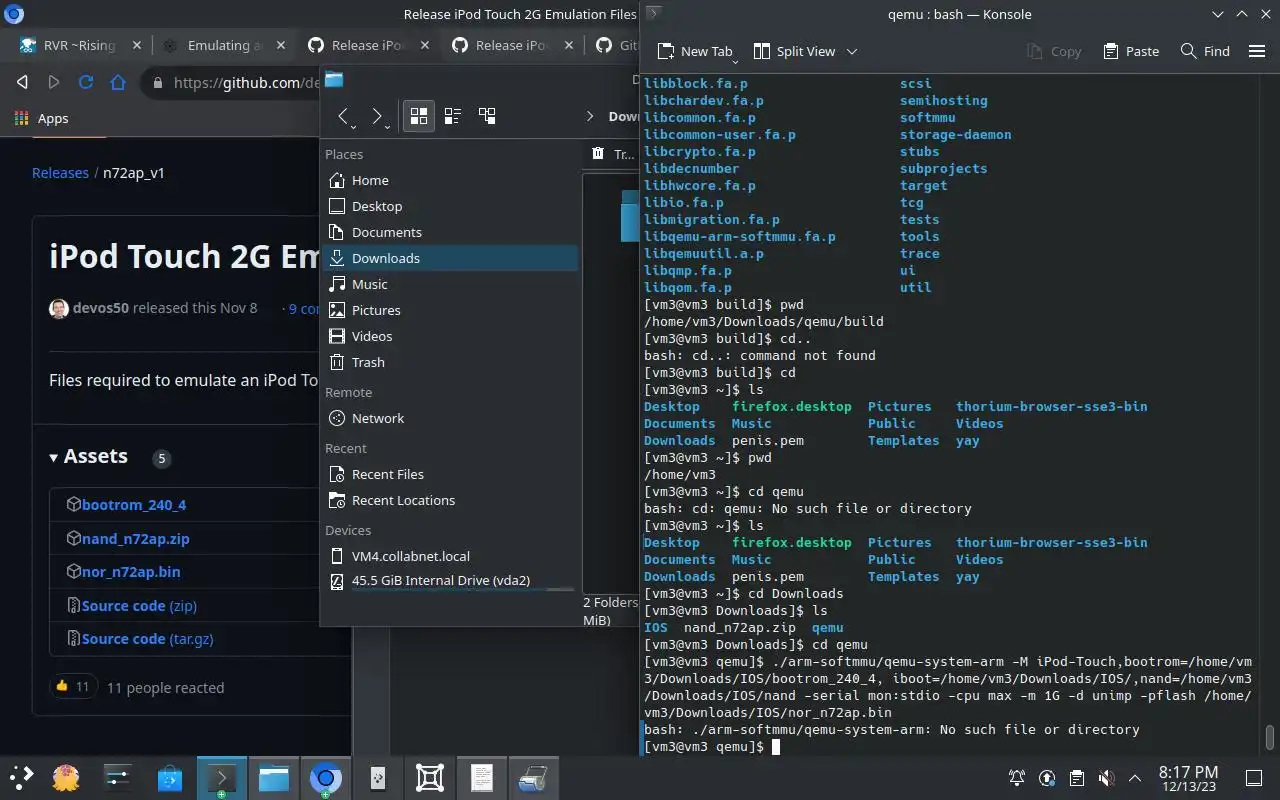Click the thumbs up reaction button
The height and width of the screenshot is (800, 1280).
(73, 686)
